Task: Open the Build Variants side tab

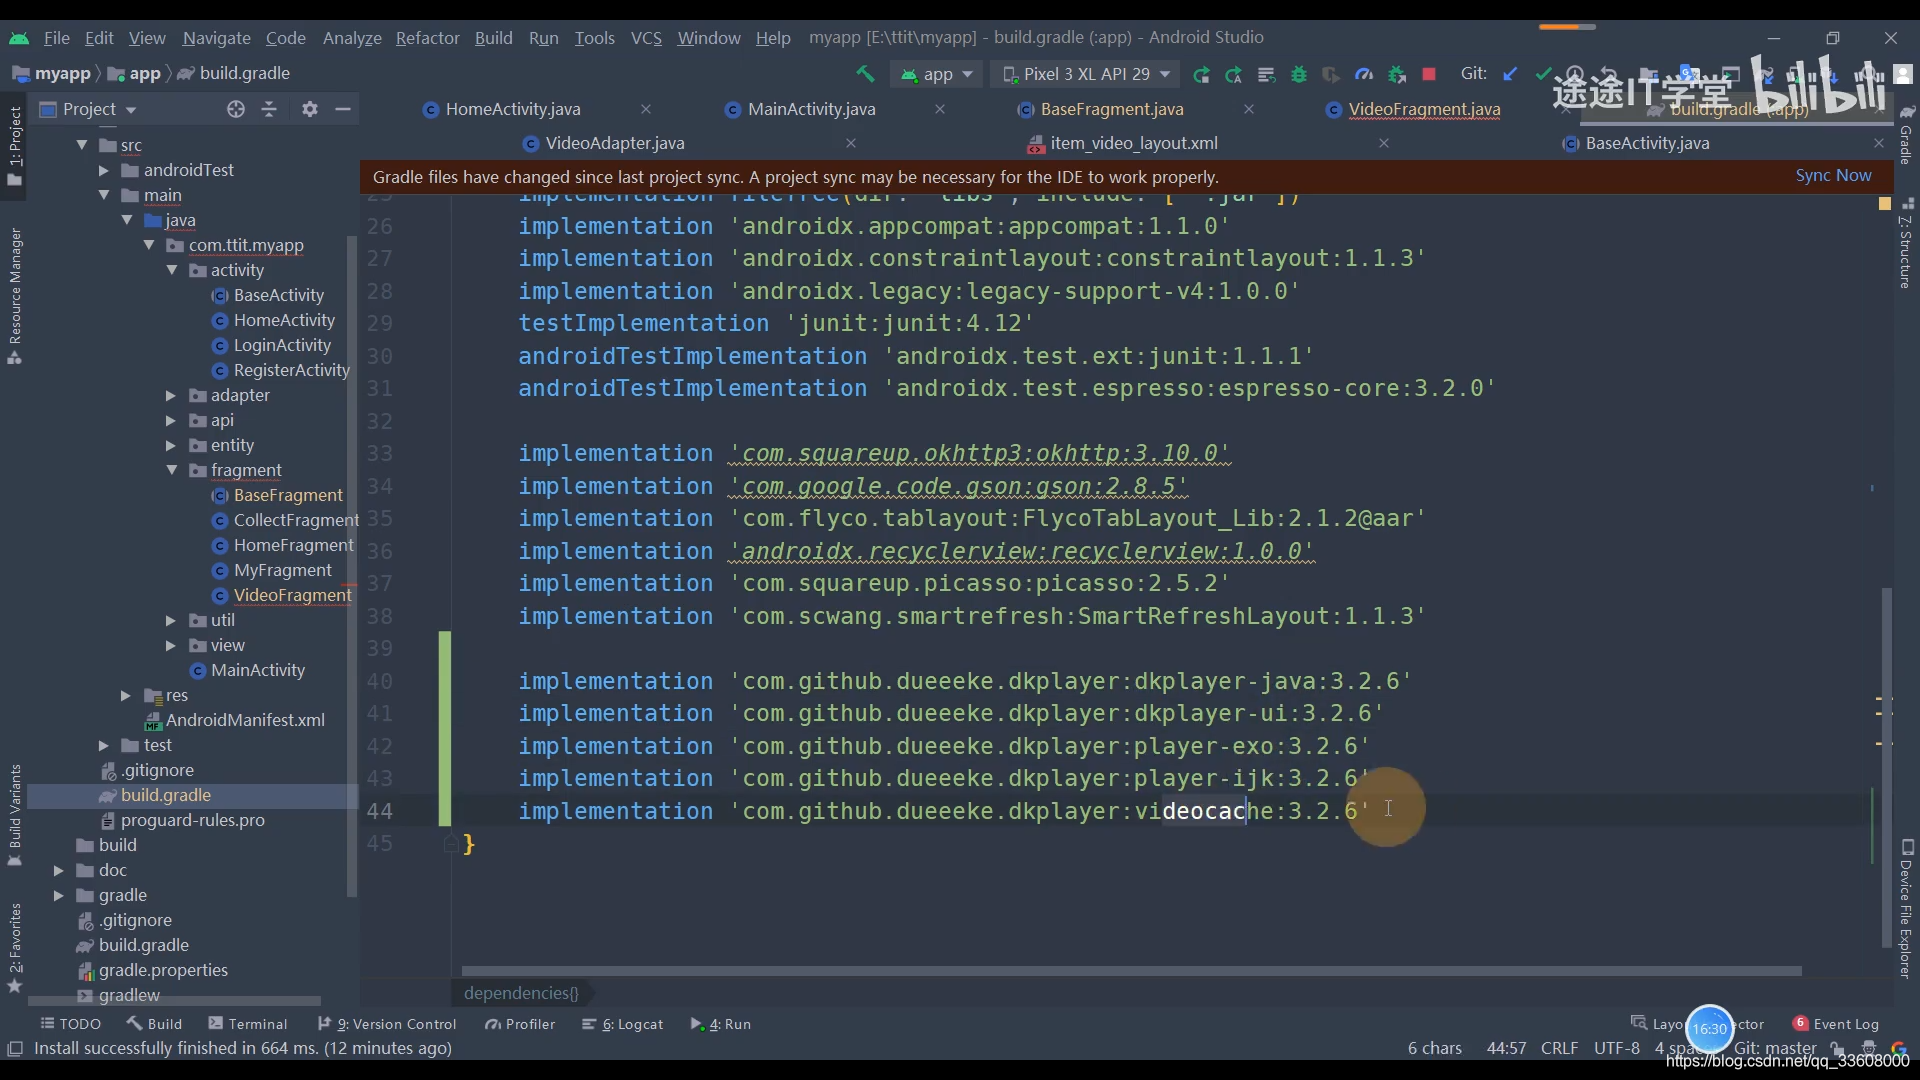Action: (15, 815)
